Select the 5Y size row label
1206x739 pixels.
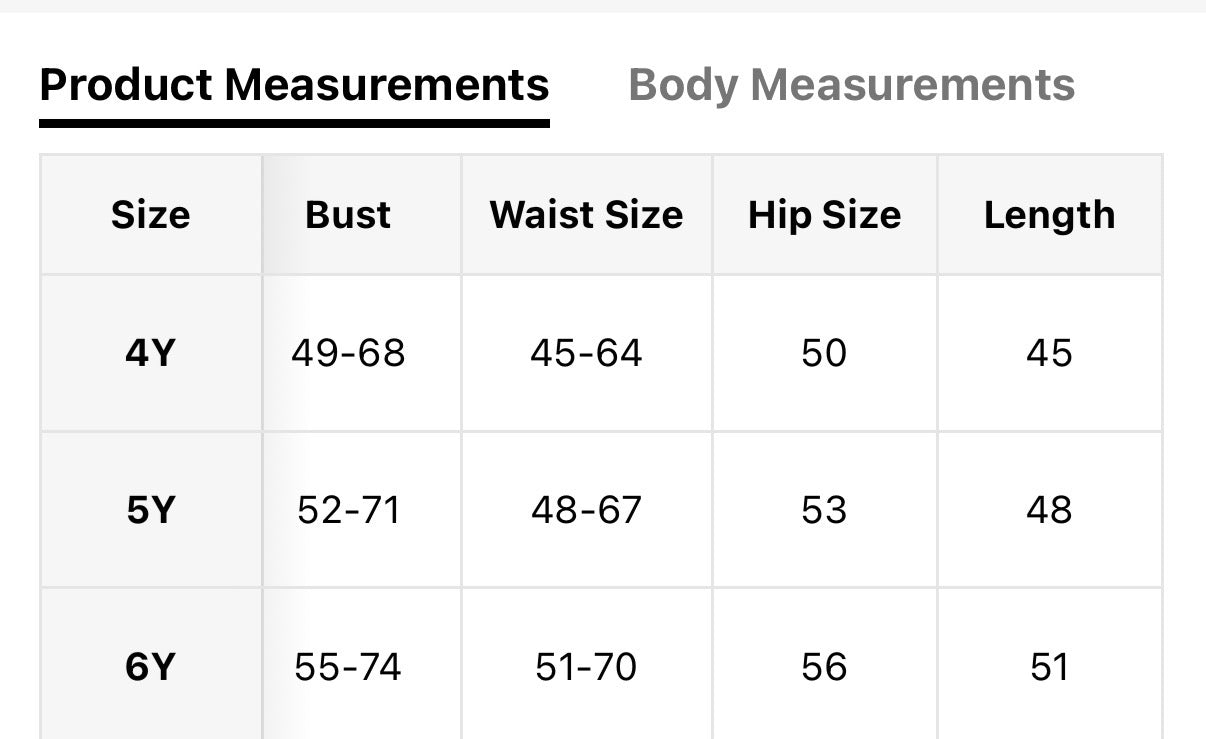pyautogui.click(x=150, y=510)
